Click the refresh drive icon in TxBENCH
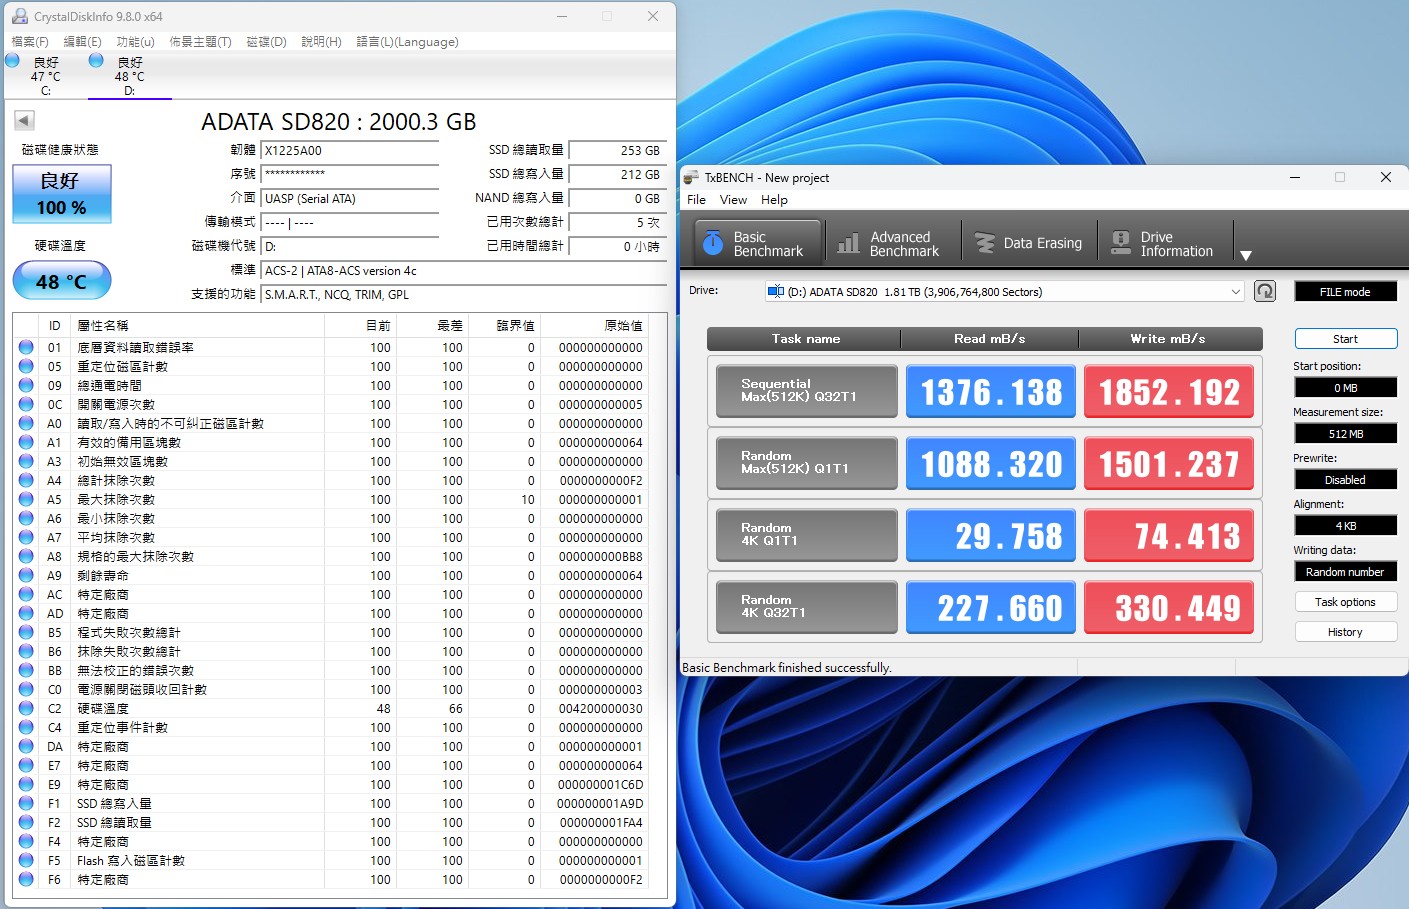 click(1265, 291)
